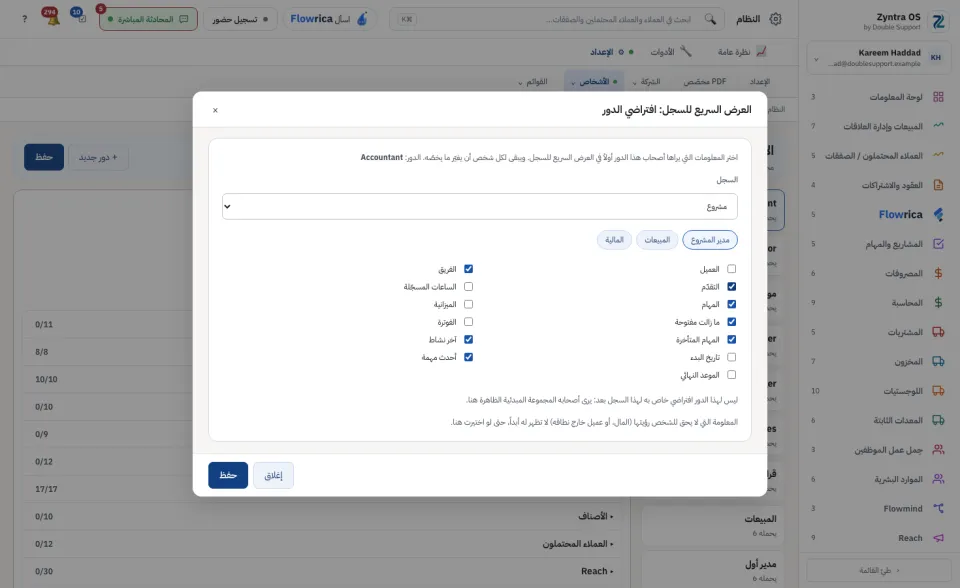Uncheck أحدث مهمة checkbox
960x588 pixels.
point(468,357)
